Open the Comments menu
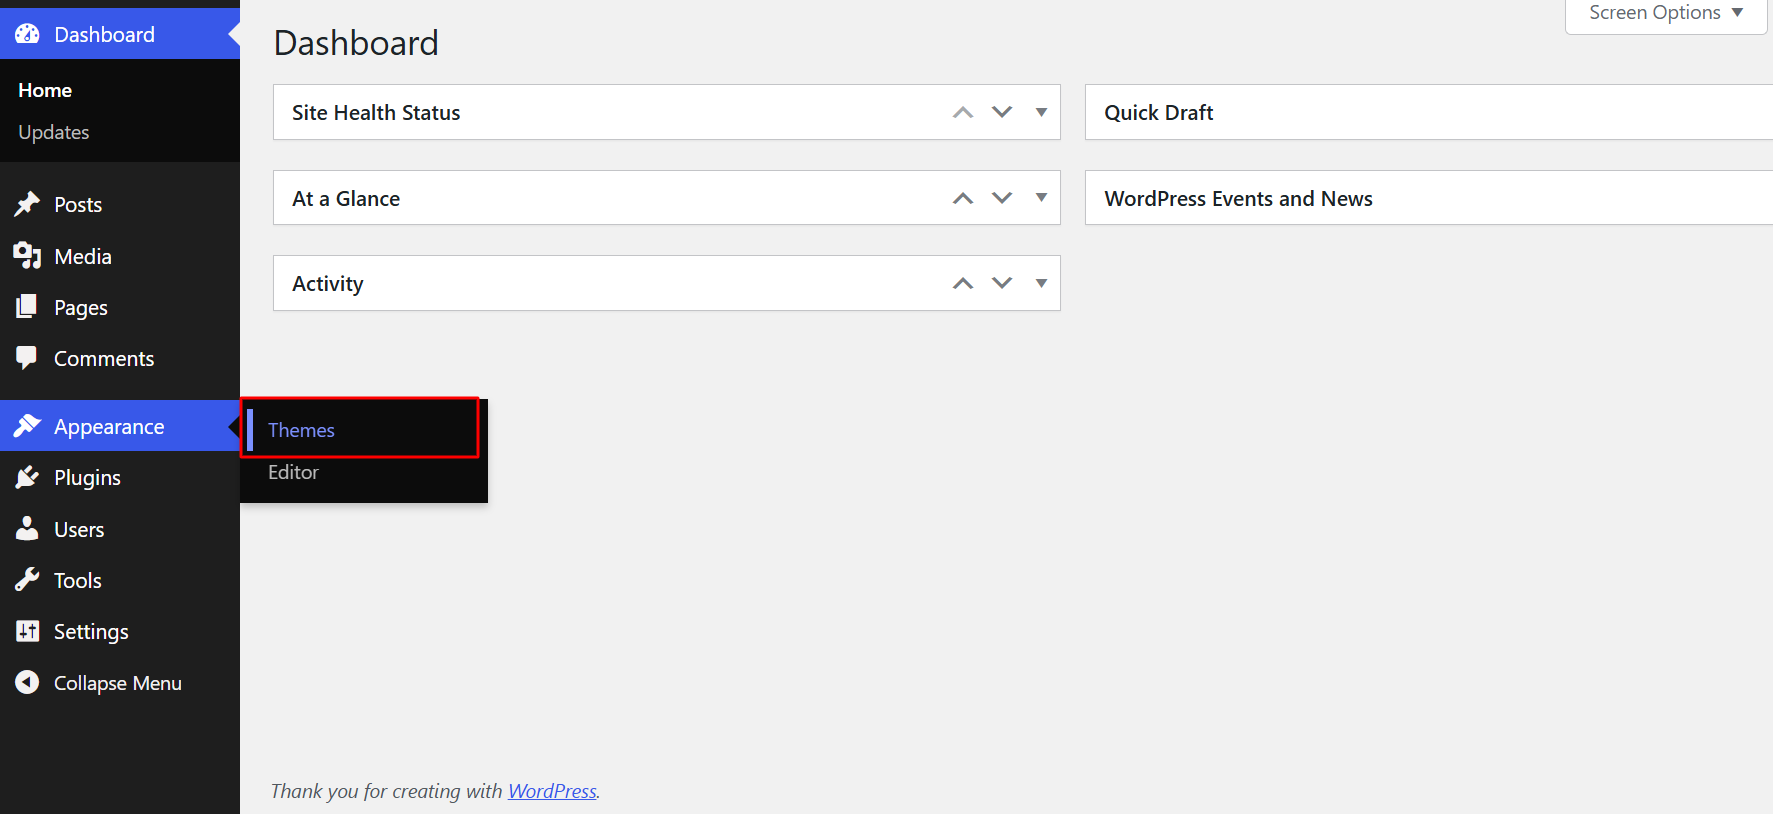The width and height of the screenshot is (1773, 814). pos(120,358)
